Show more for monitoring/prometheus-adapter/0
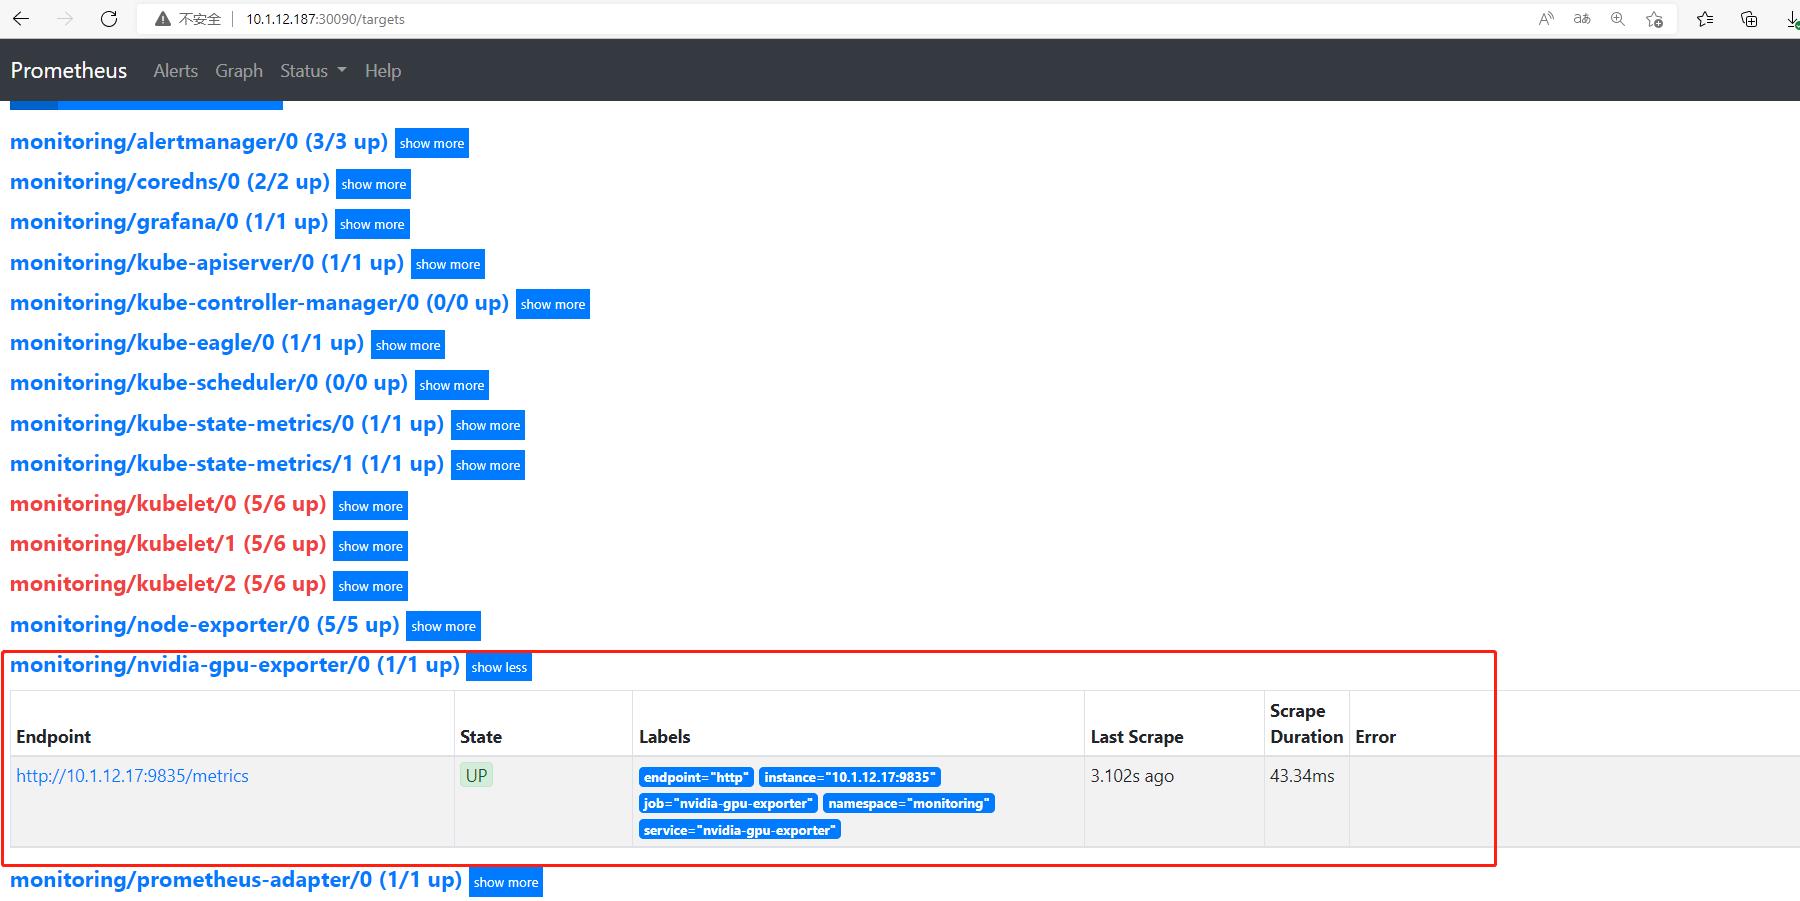Screen dimensions: 1800x901 click(x=506, y=882)
